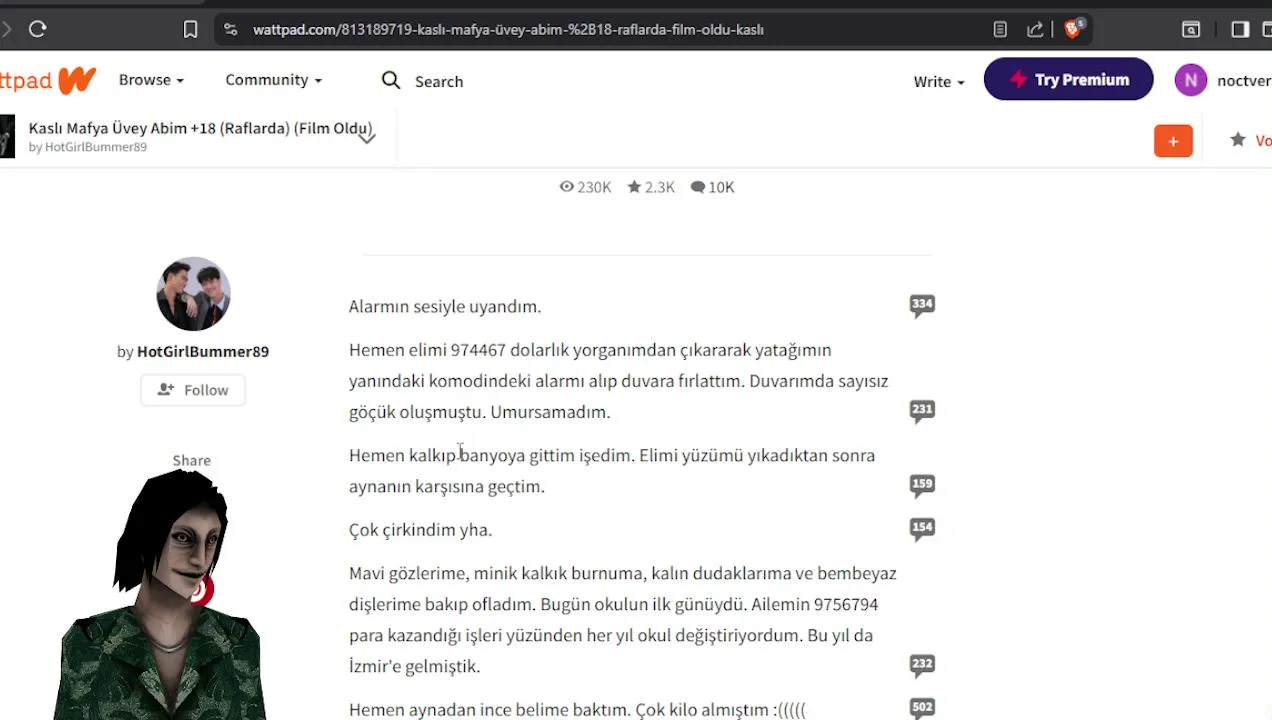Screen dimensions: 1272x720
Task: Open comments bubble showing 334
Action: pos(922,306)
